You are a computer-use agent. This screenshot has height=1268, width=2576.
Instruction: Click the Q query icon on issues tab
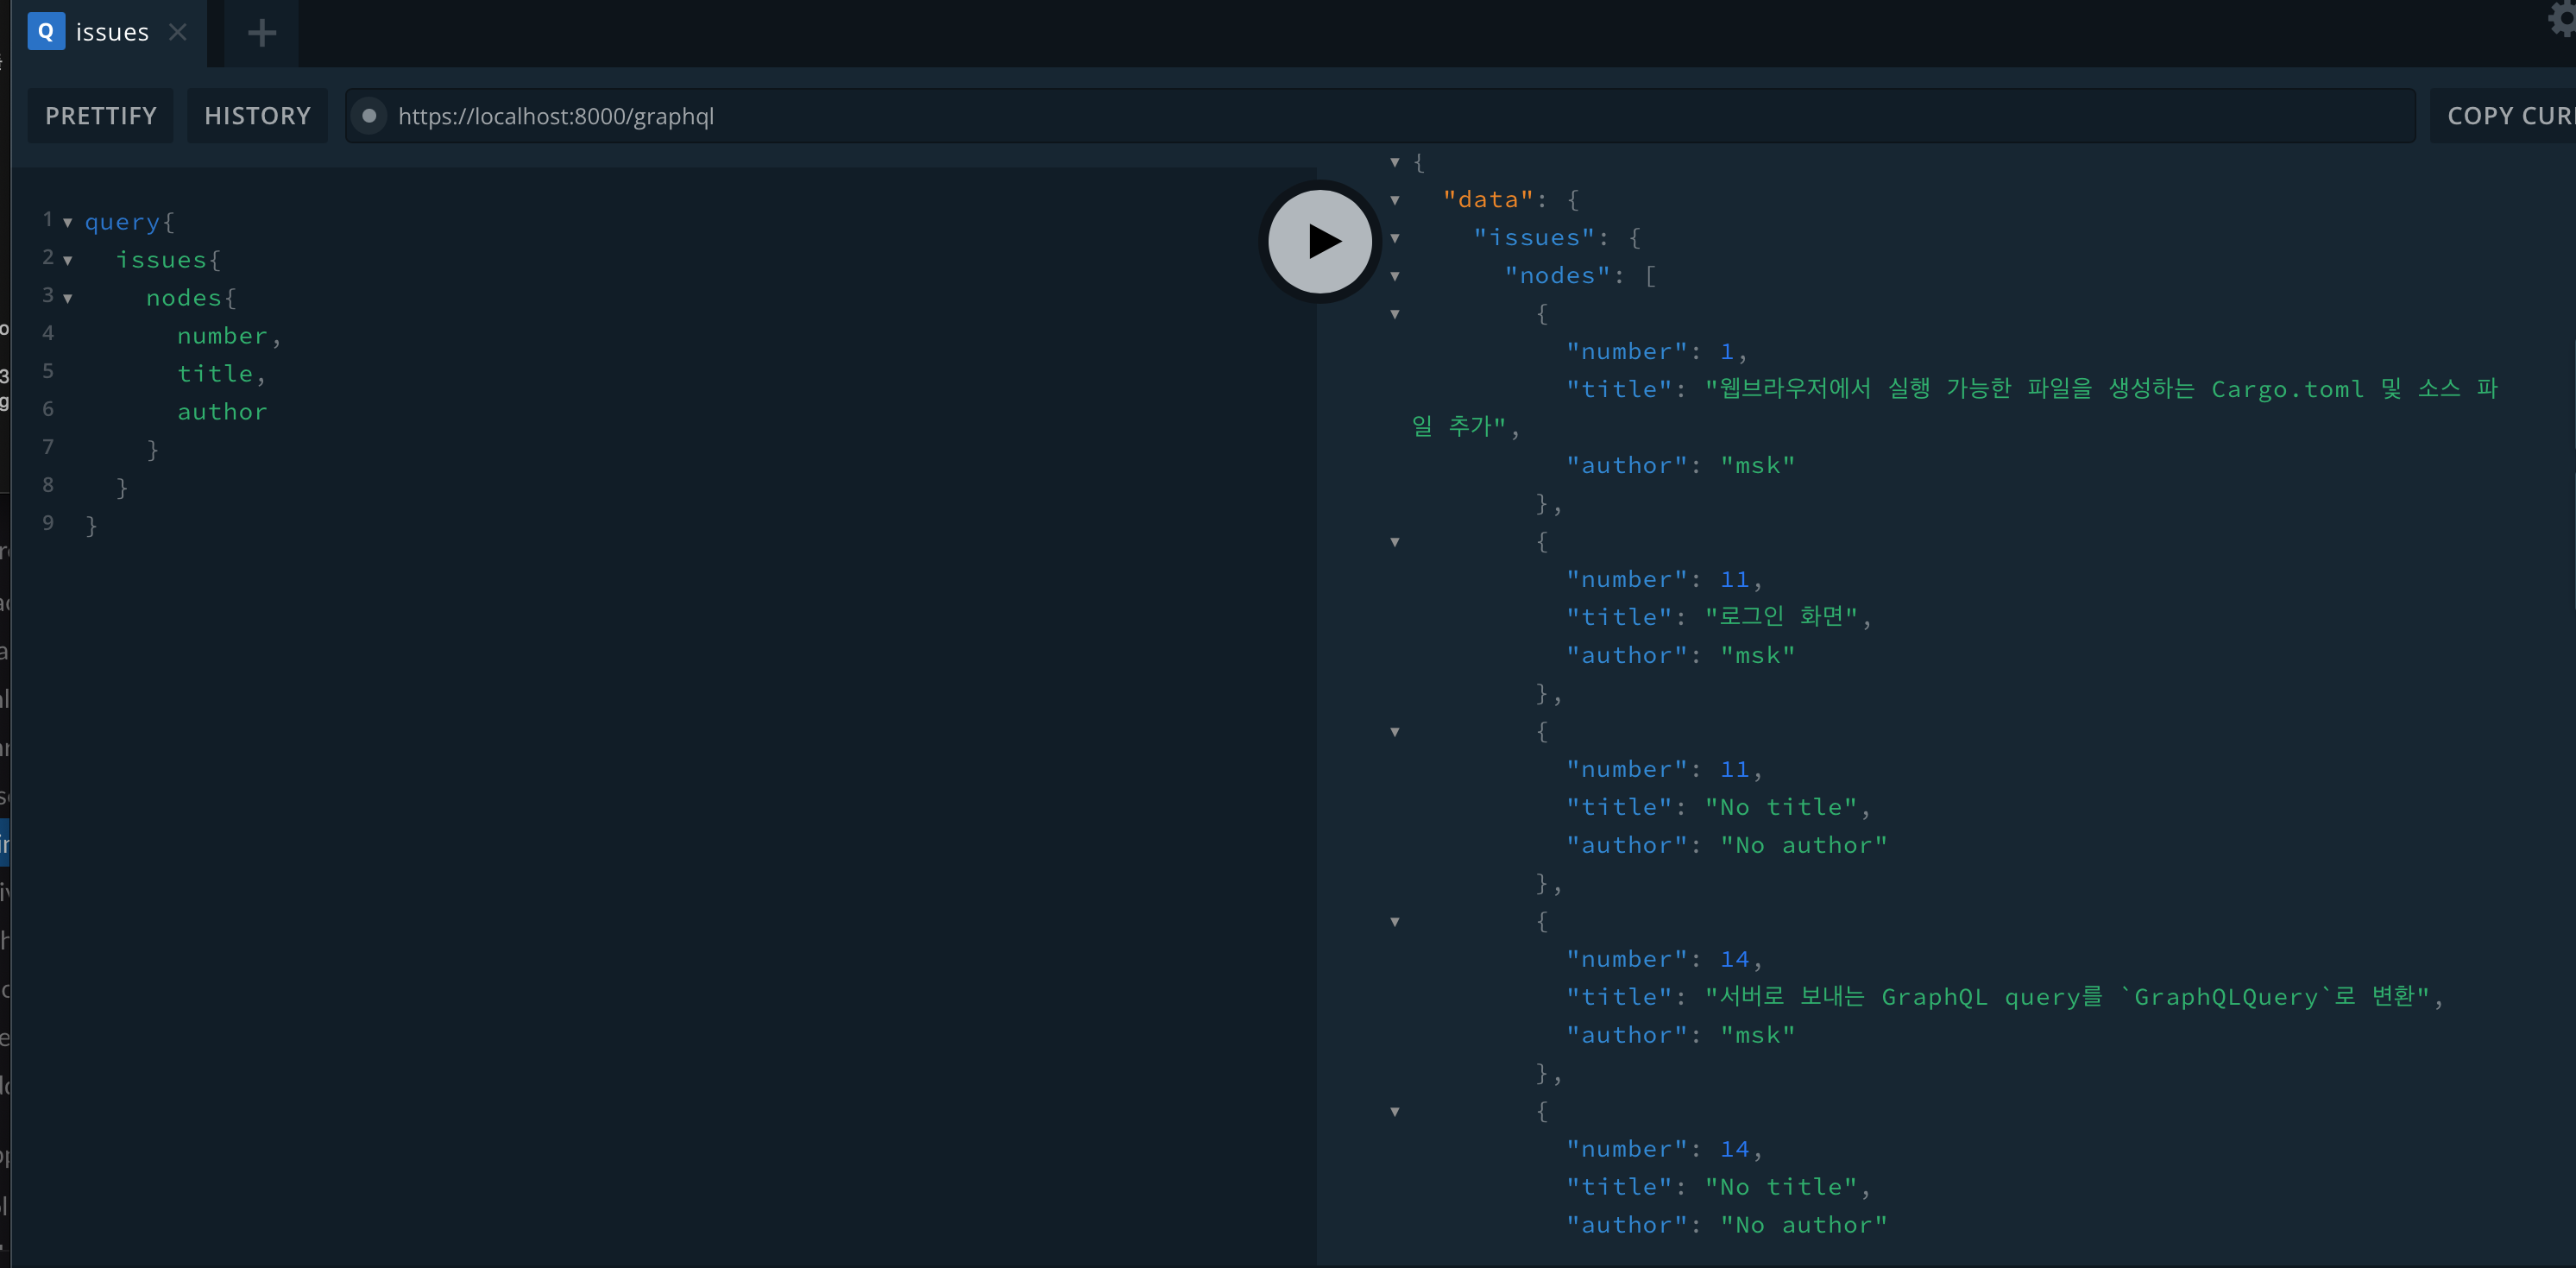46,32
